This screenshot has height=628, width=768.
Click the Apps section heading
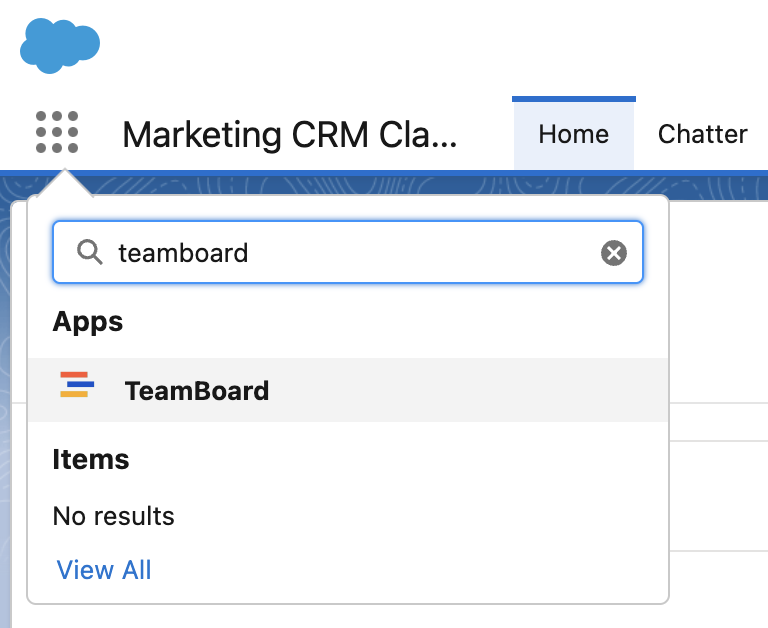(88, 322)
